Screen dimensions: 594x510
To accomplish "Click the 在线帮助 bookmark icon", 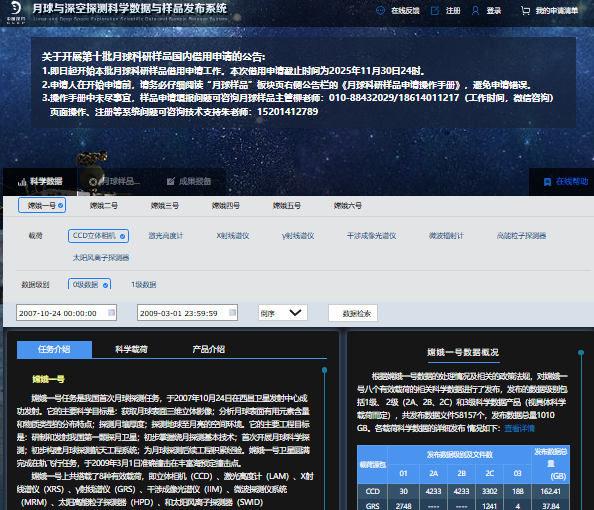I will coord(547,182).
